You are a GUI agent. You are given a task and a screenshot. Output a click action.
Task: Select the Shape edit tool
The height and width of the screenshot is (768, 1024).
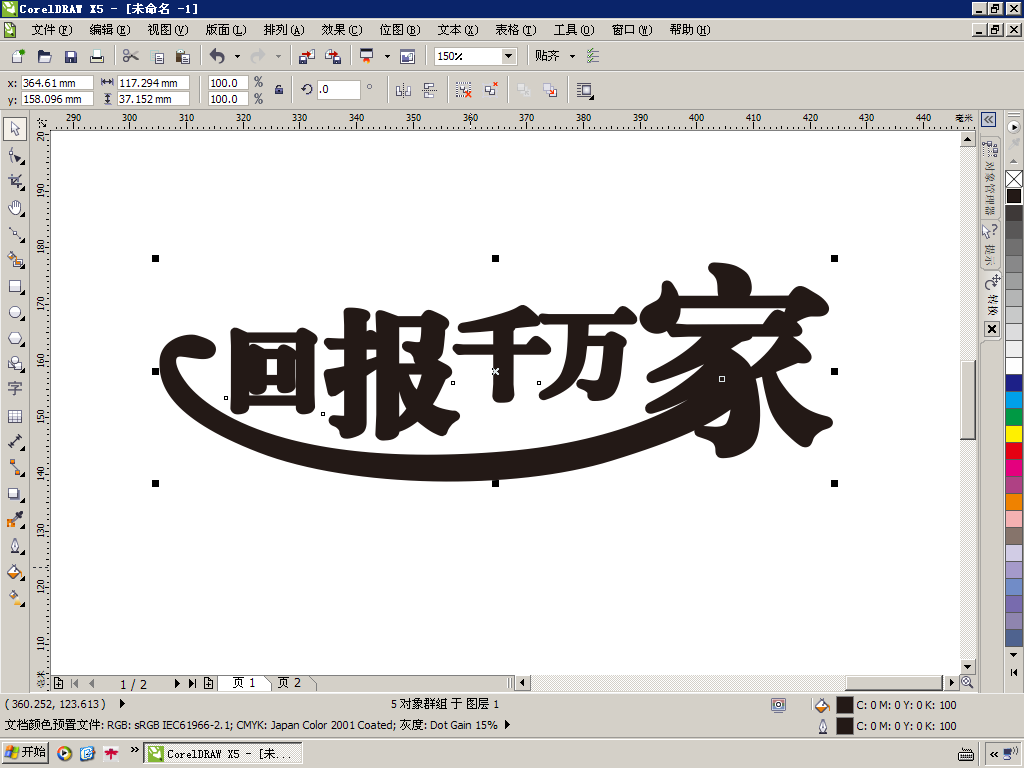(15, 155)
